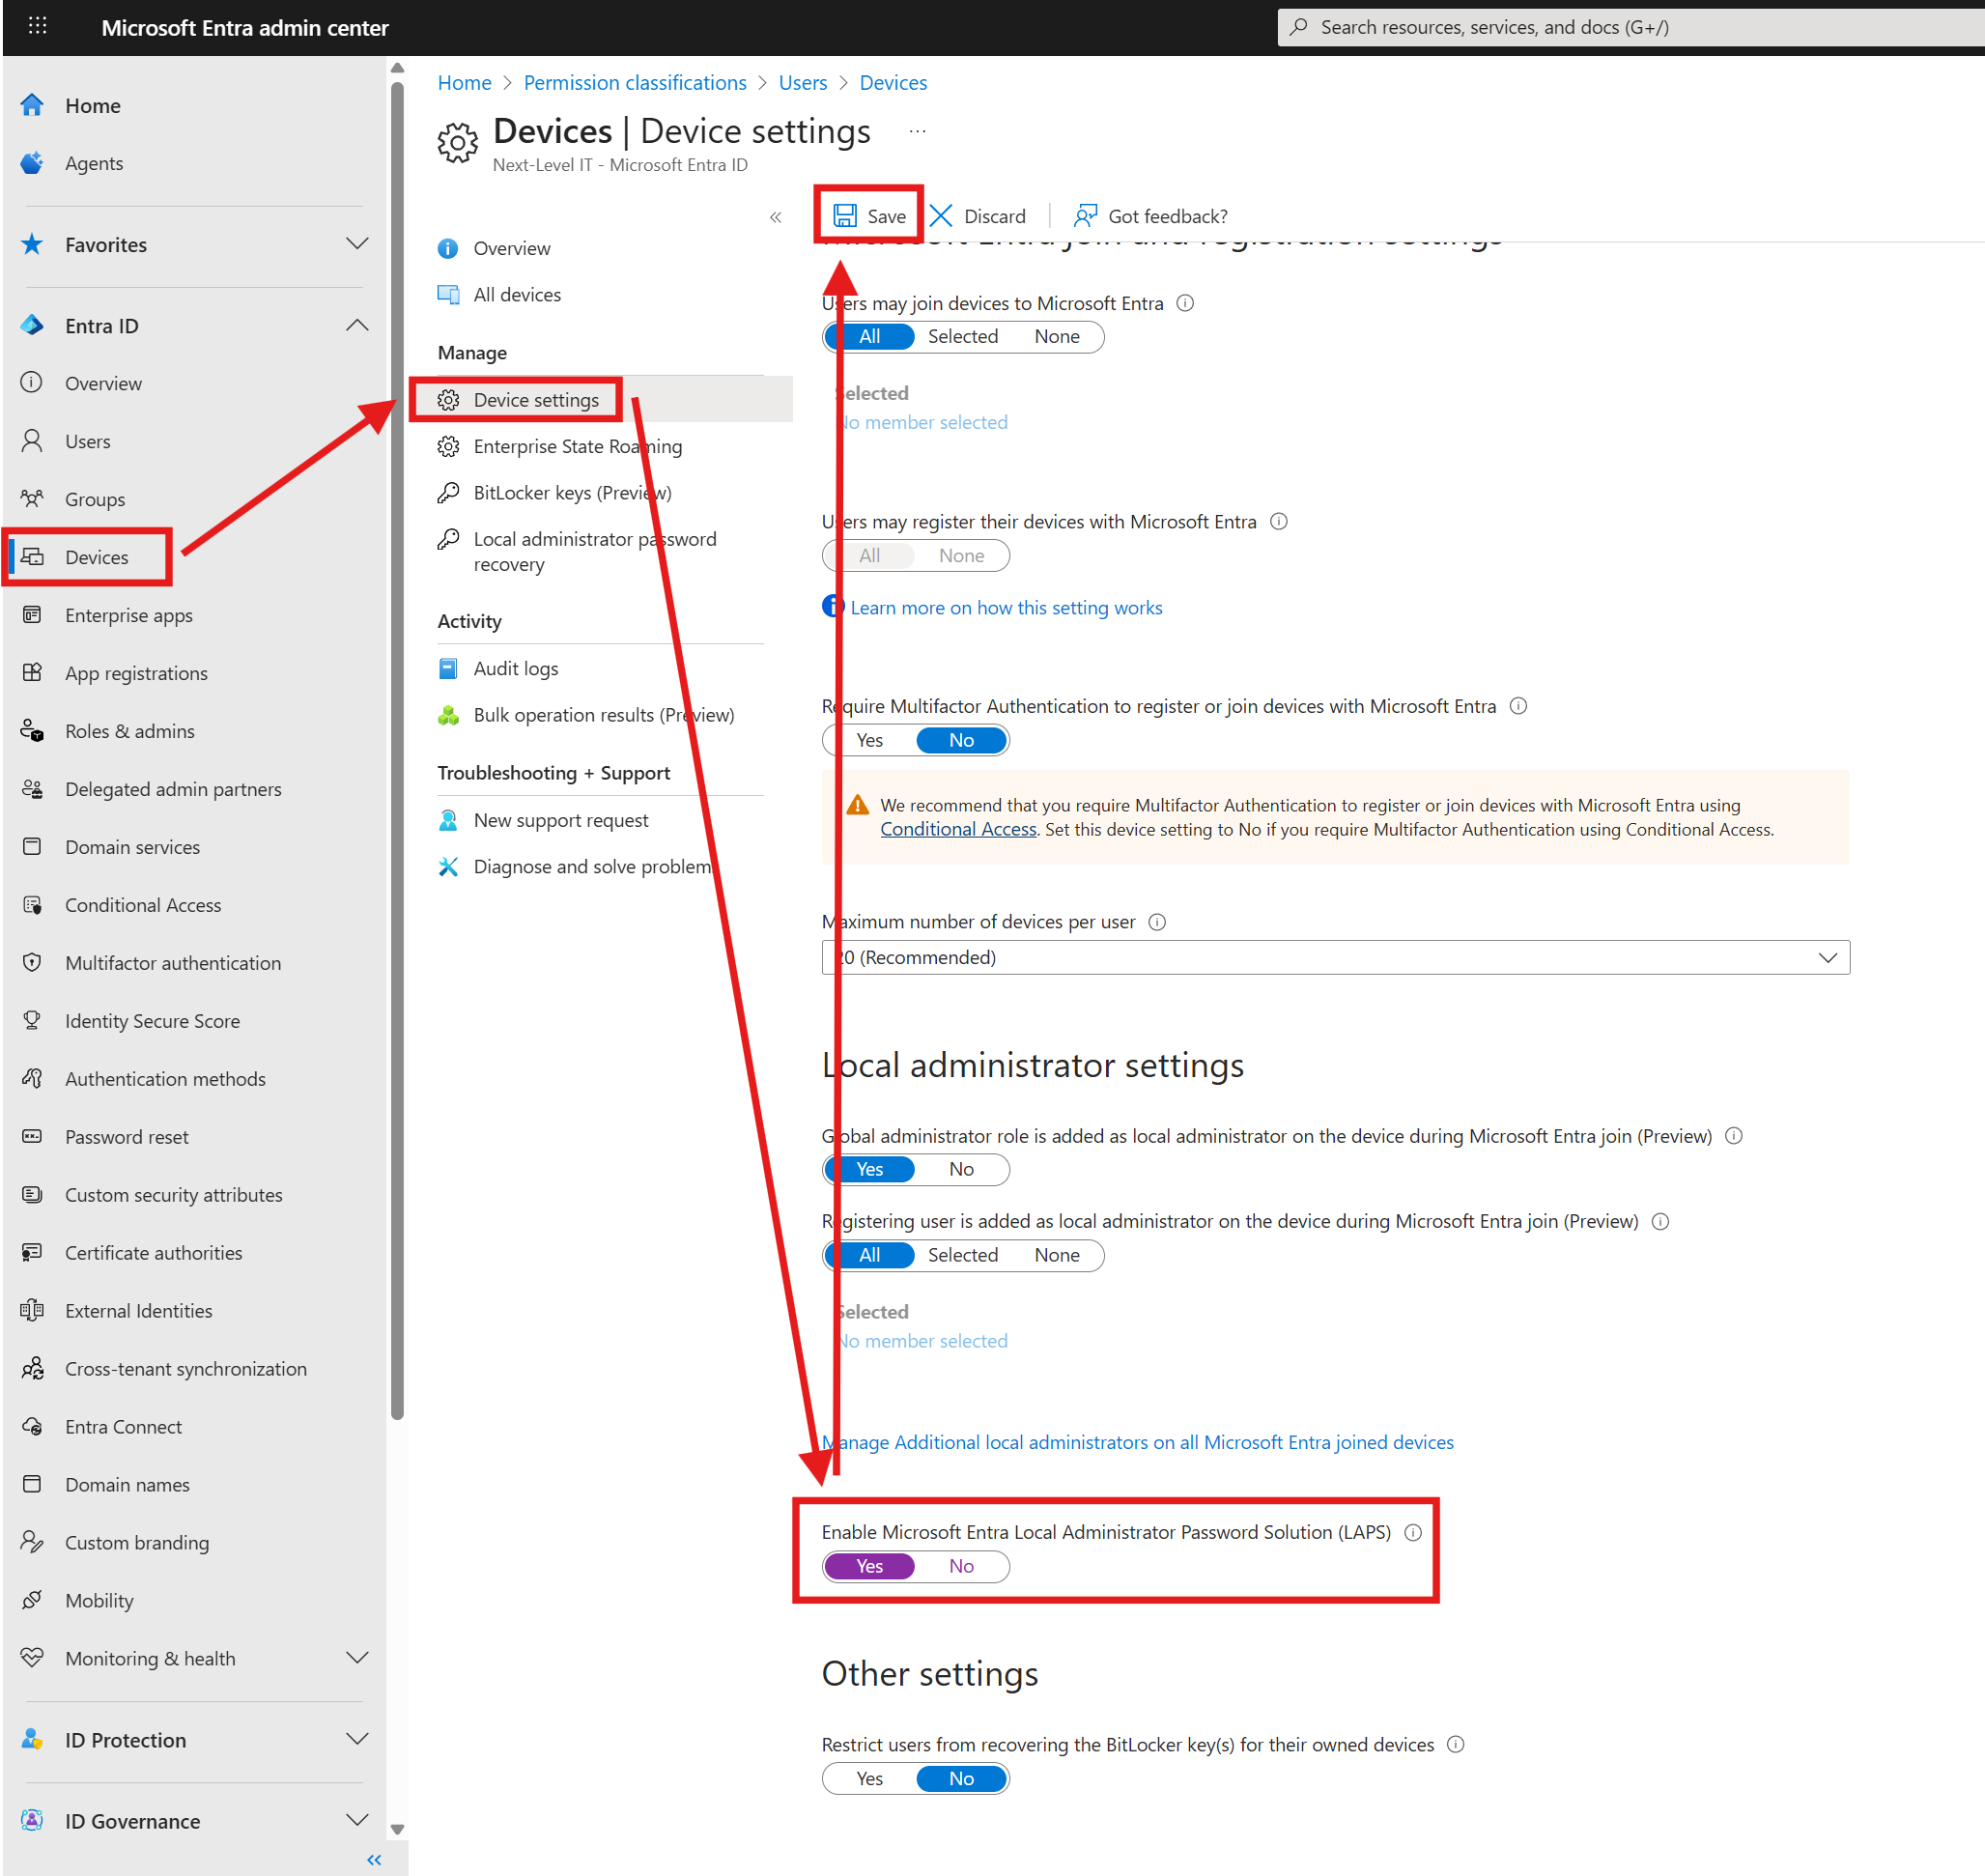
Task: Click the Authentication methods icon
Action: (x=32, y=1079)
